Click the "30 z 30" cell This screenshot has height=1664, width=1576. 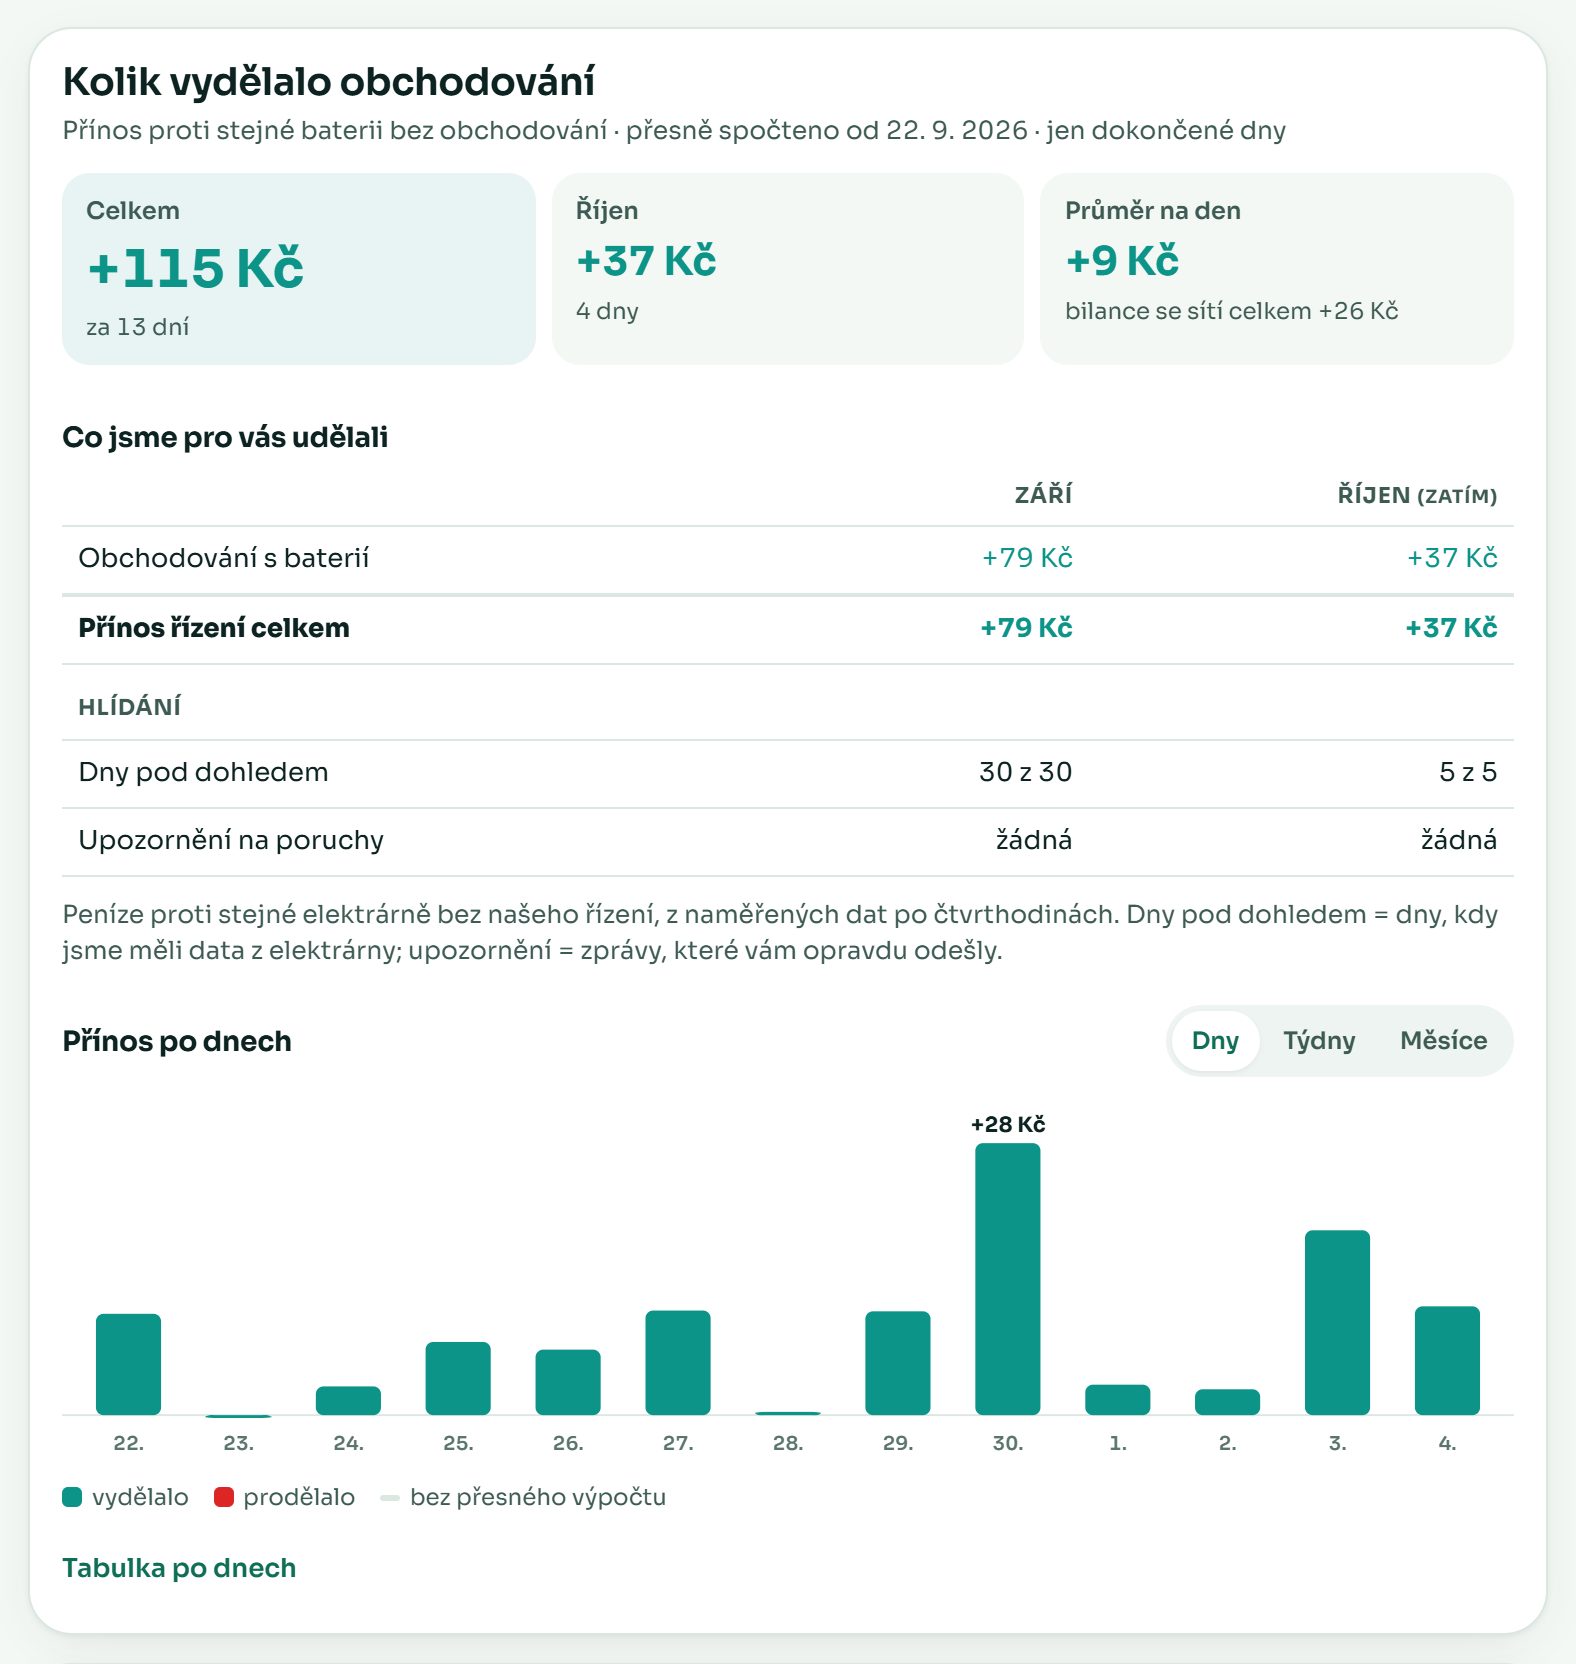[1026, 772]
